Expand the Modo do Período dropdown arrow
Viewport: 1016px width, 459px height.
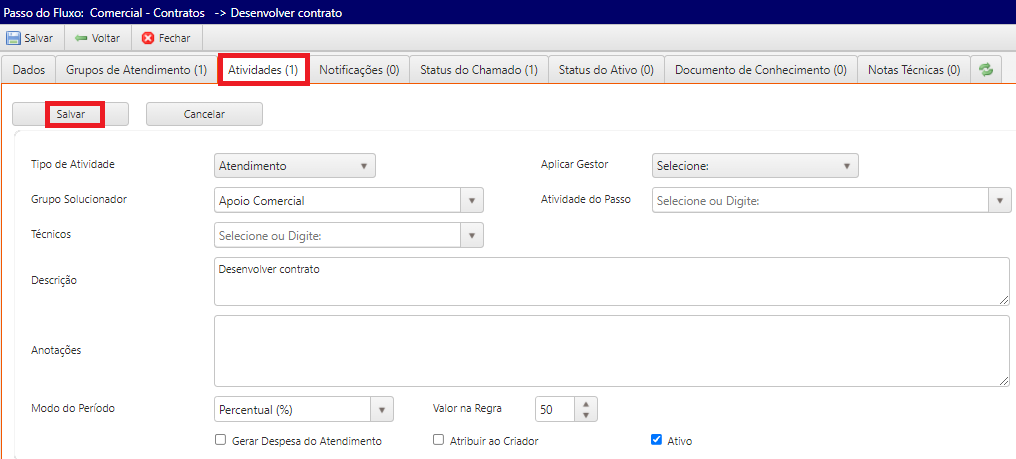tap(382, 409)
